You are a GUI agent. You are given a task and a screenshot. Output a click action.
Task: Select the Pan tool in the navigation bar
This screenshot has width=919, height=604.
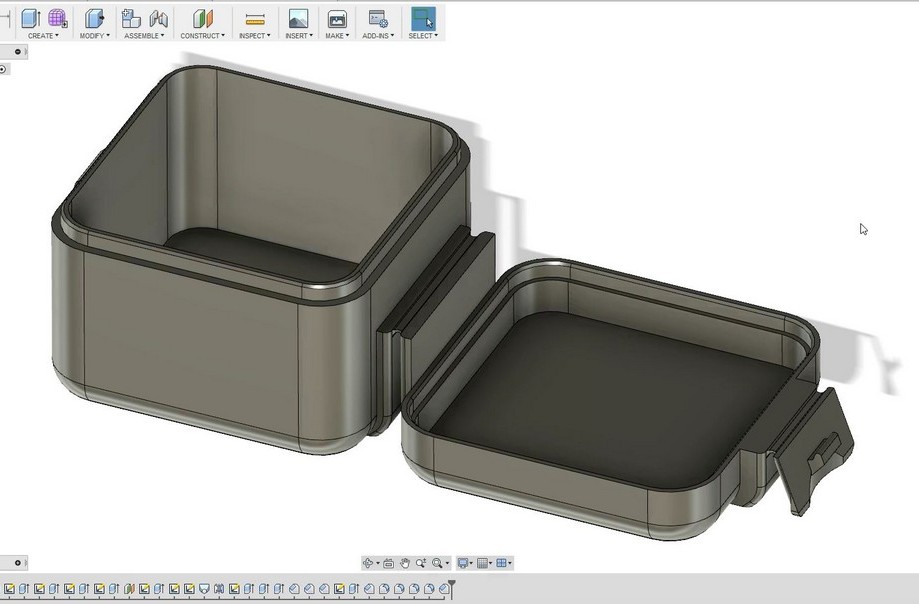point(406,563)
